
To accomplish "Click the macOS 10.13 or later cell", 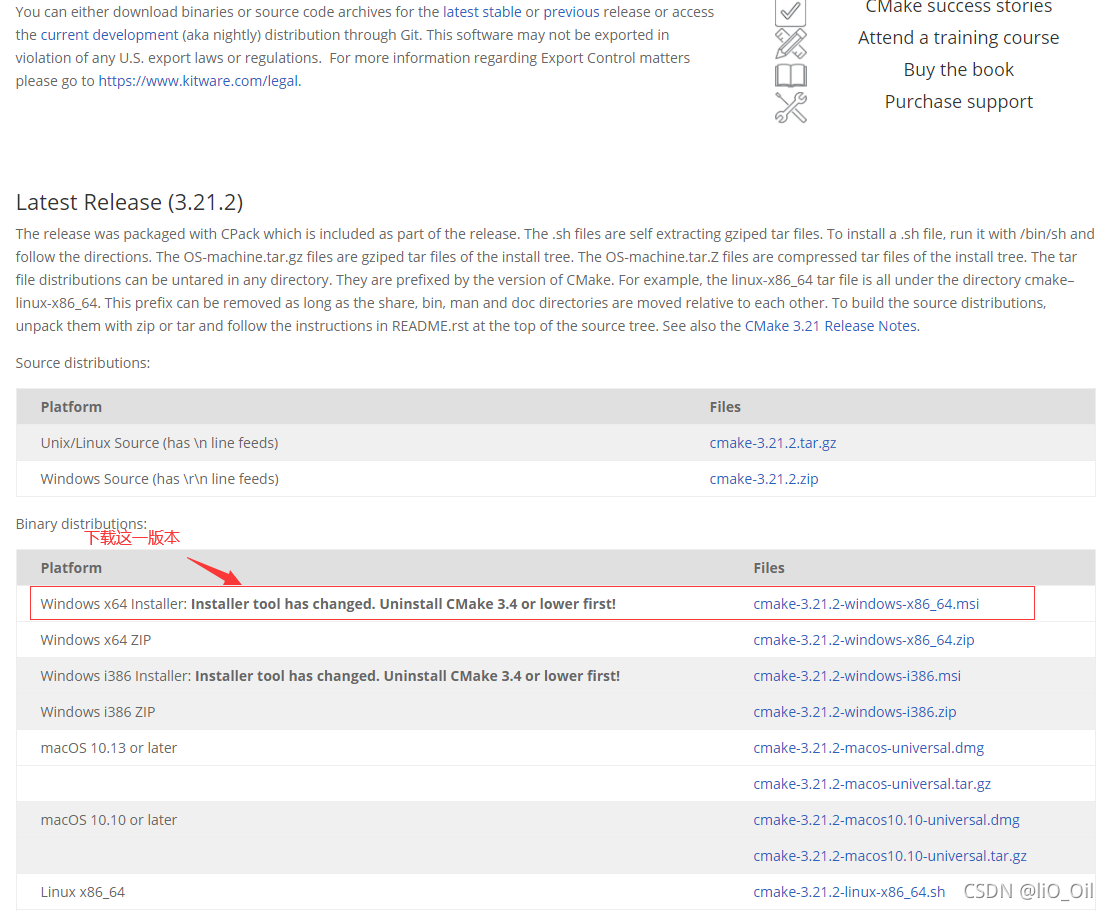I will 109,748.
